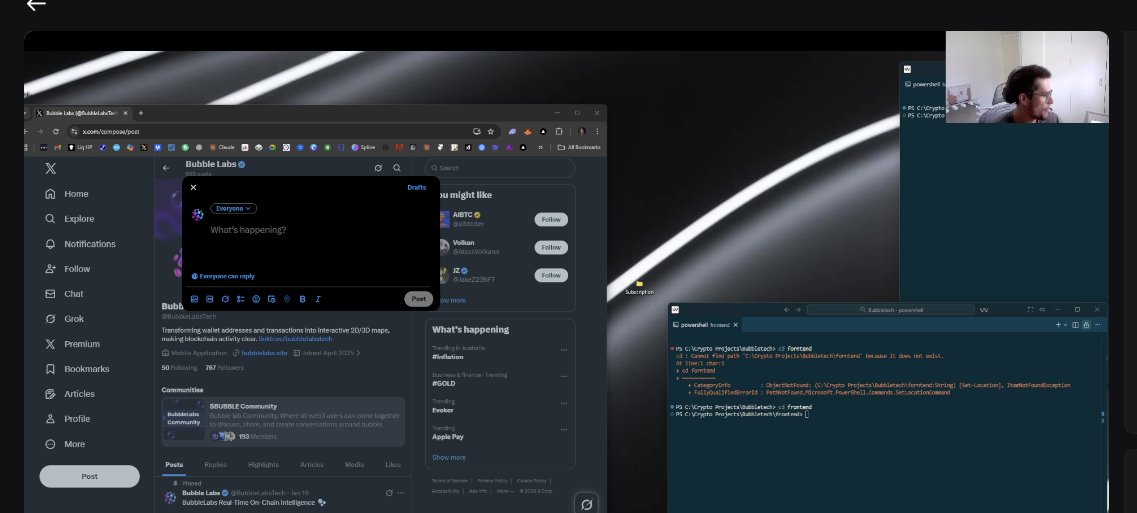This screenshot has width=1137, height=513.
Task: Toggle italic formatting in composer
Action: 318,299
